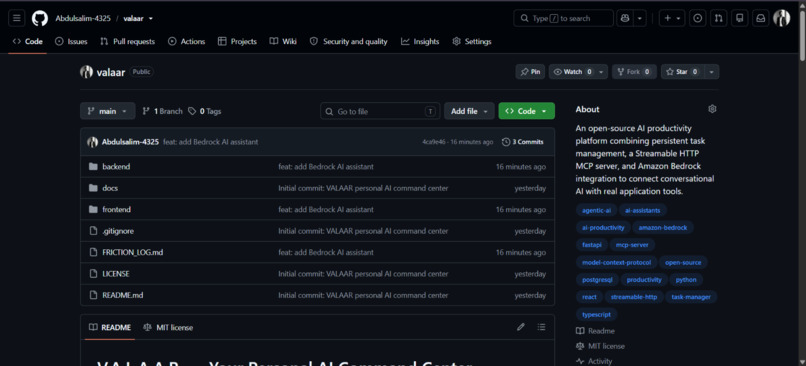Open the README.md file

(122, 296)
